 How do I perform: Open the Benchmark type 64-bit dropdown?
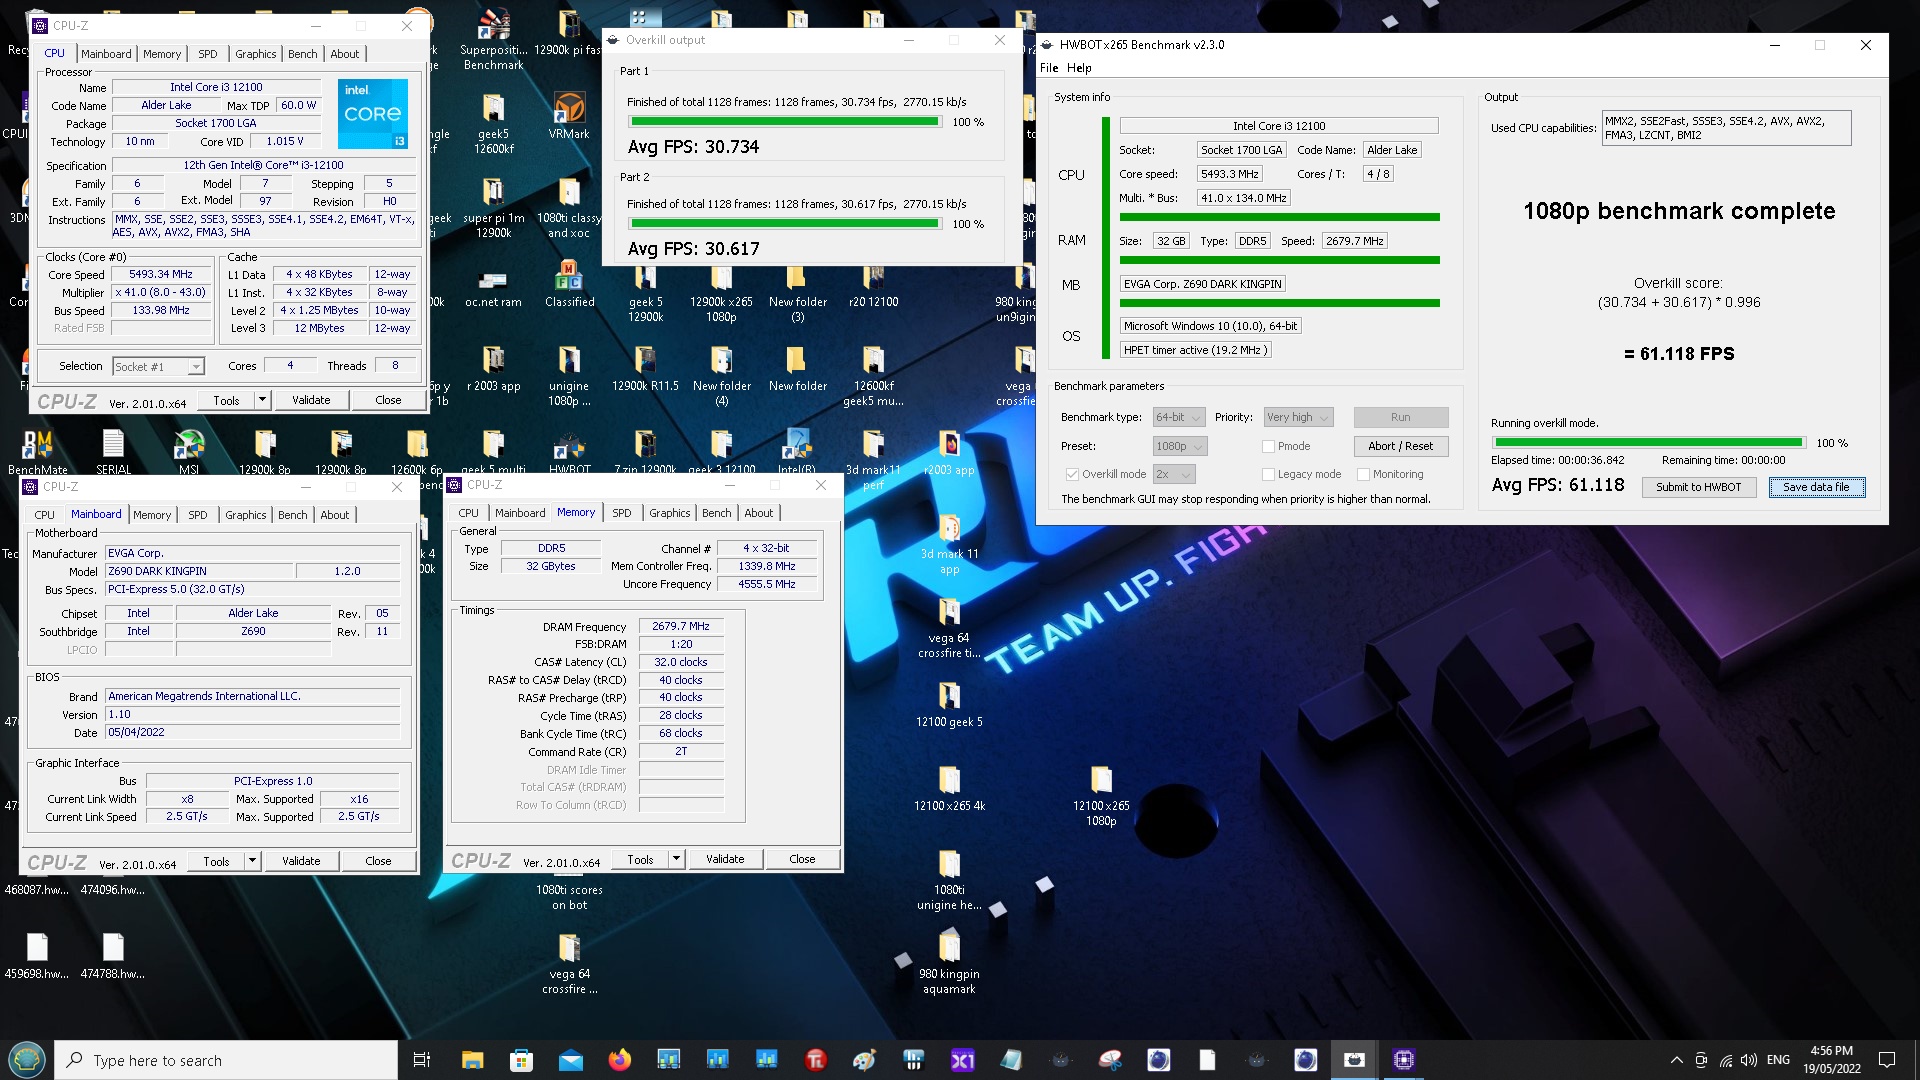pos(1178,417)
